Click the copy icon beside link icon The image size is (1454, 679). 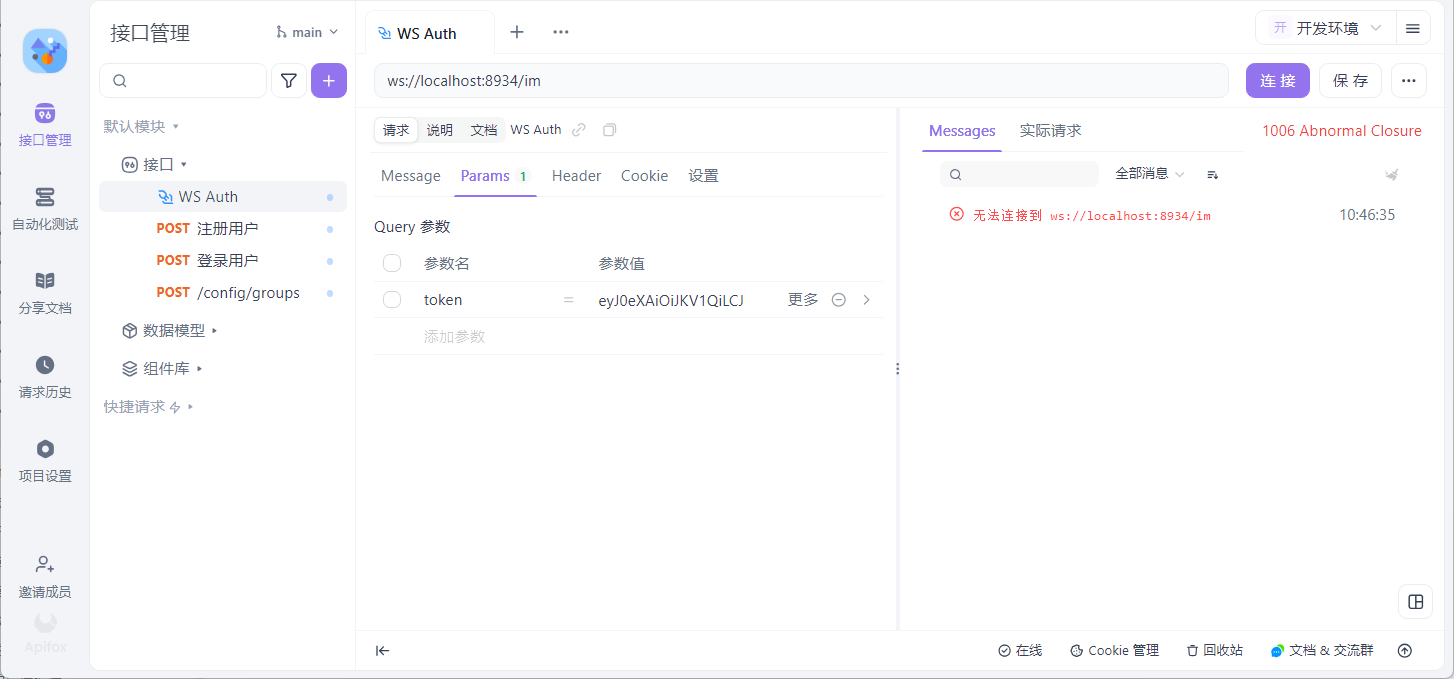(610, 130)
